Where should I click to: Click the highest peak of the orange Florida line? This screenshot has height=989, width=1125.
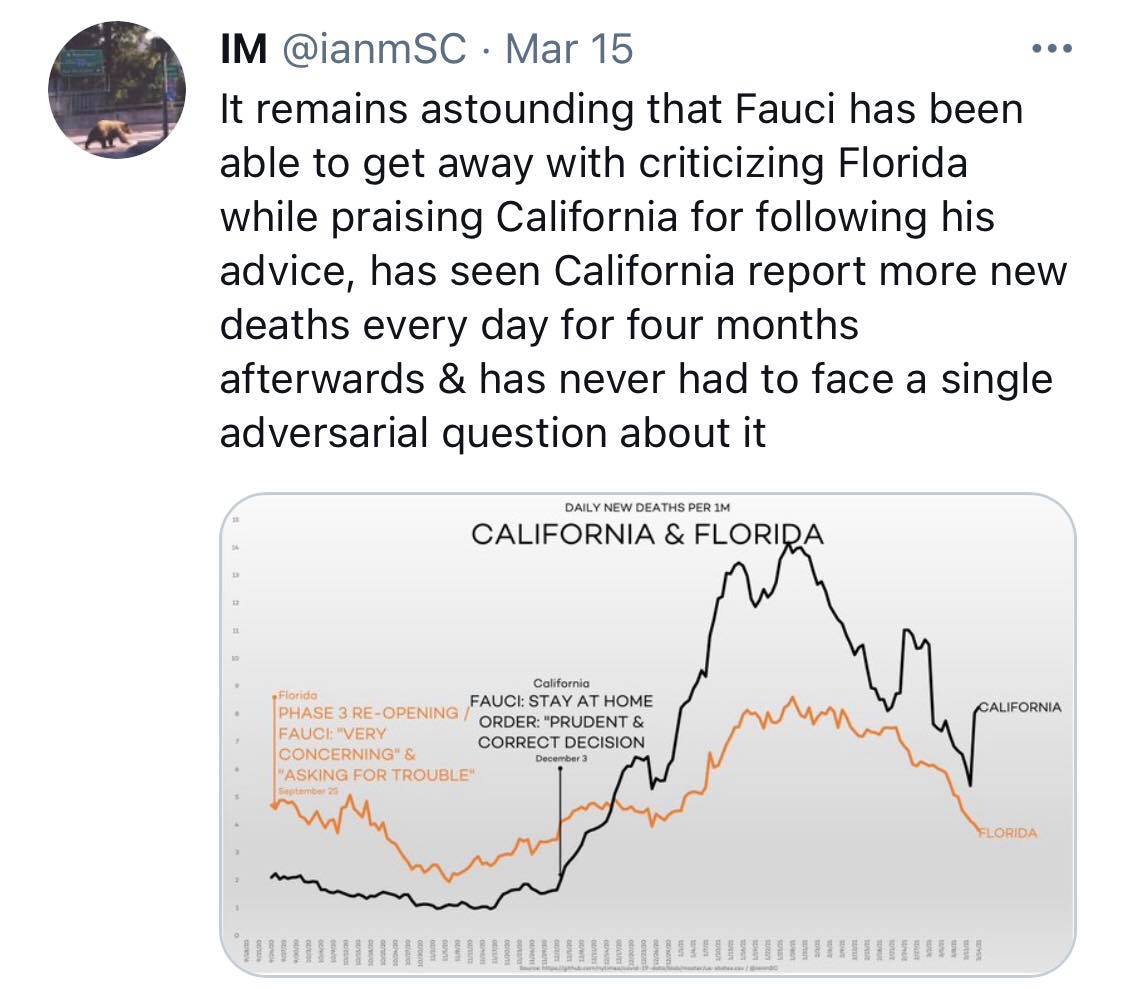[x=793, y=698]
